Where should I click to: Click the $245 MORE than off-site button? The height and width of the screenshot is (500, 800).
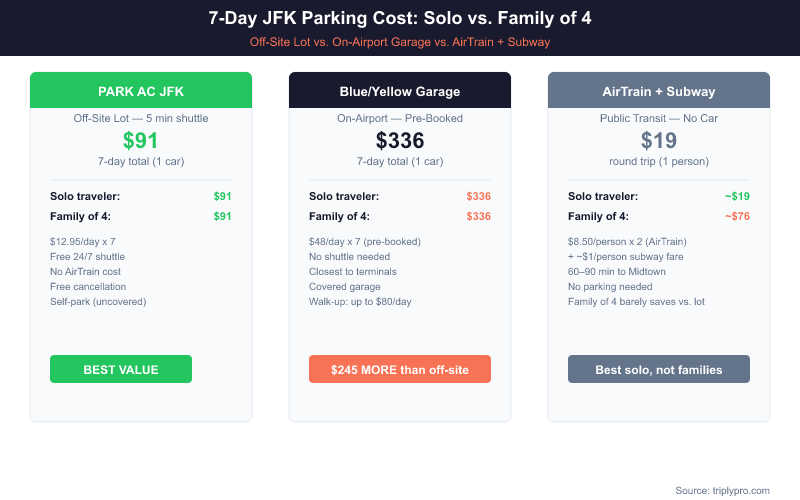[400, 369]
